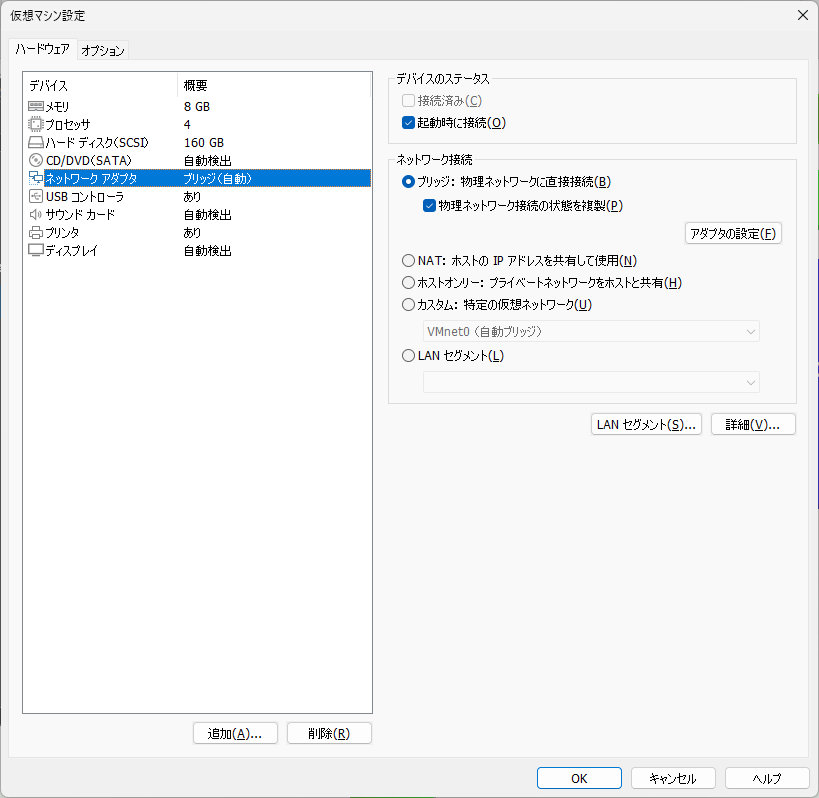Uncheck 物理ネットワーク接続の状態を複製(P)
The image size is (819, 798).
(x=429, y=206)
